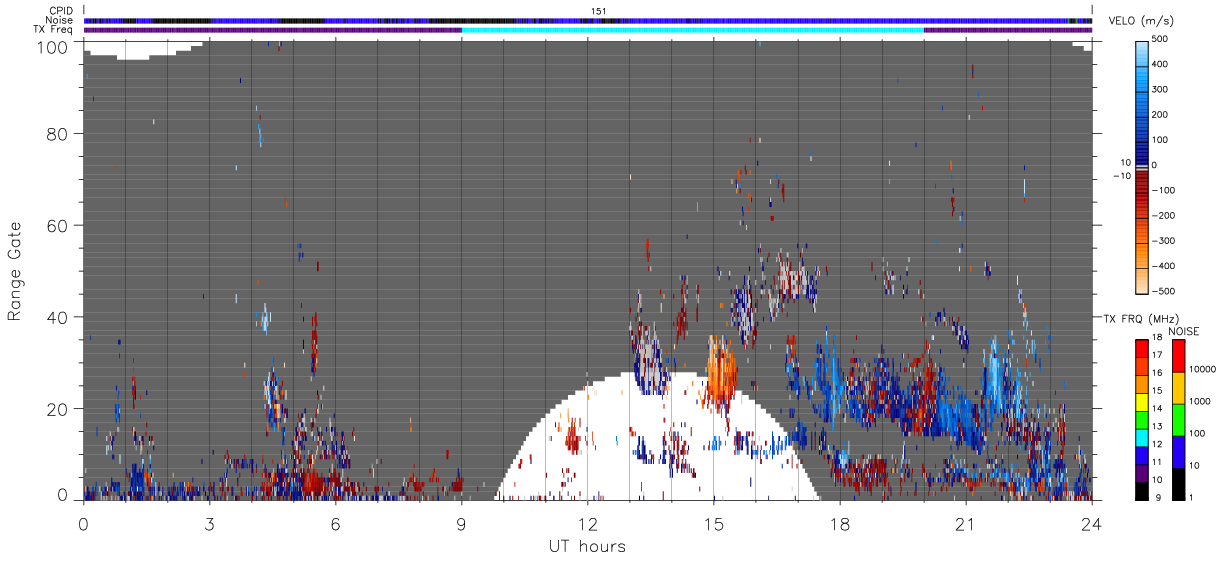Viewport: 1228px width, 567px height.
Task: Pick cyan segment of TX FRQ colorbar
Action: click(1141, 437)
